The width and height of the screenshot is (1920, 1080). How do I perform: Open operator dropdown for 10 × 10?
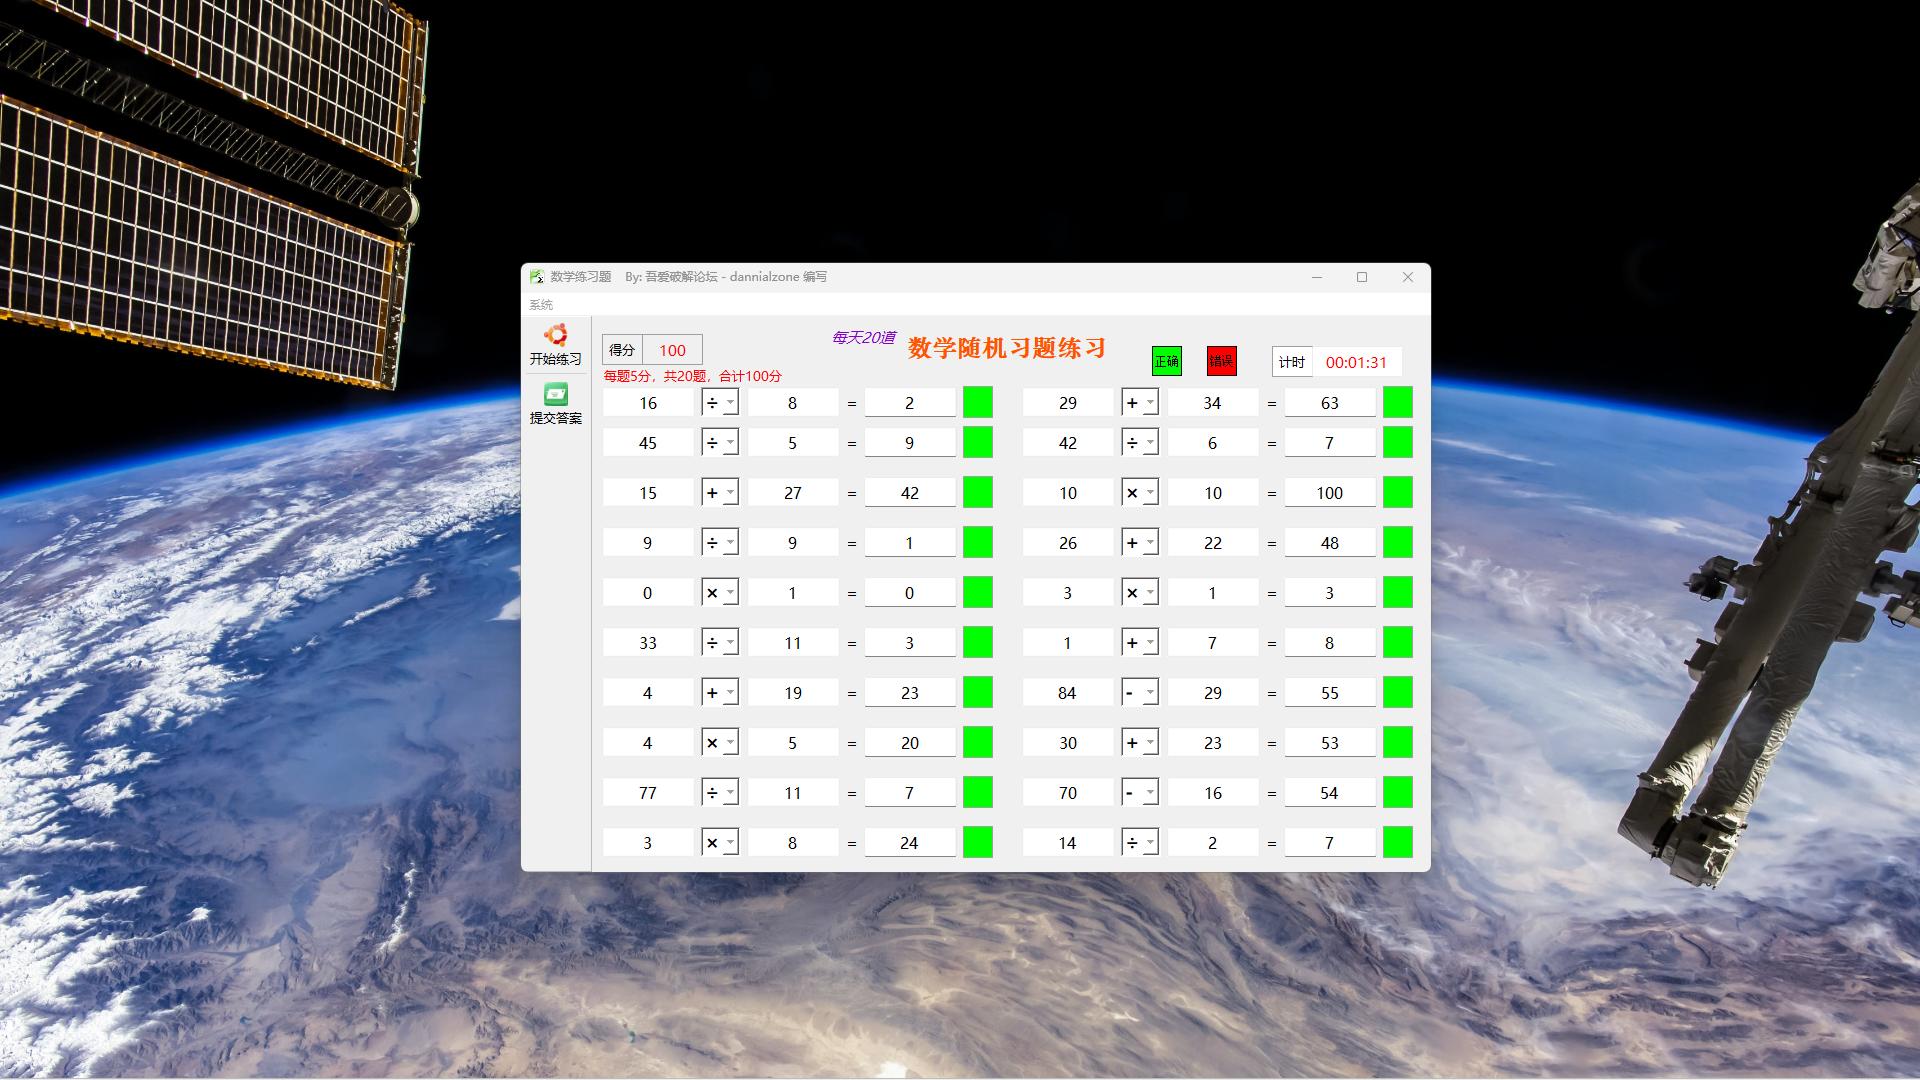pyautogui.click(x=1150, y=493)
